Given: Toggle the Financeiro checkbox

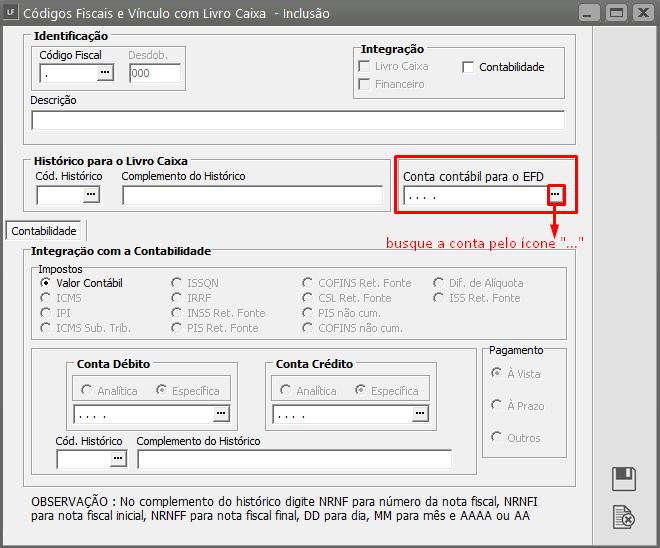Looking at the screenshot, I should 364,85.
